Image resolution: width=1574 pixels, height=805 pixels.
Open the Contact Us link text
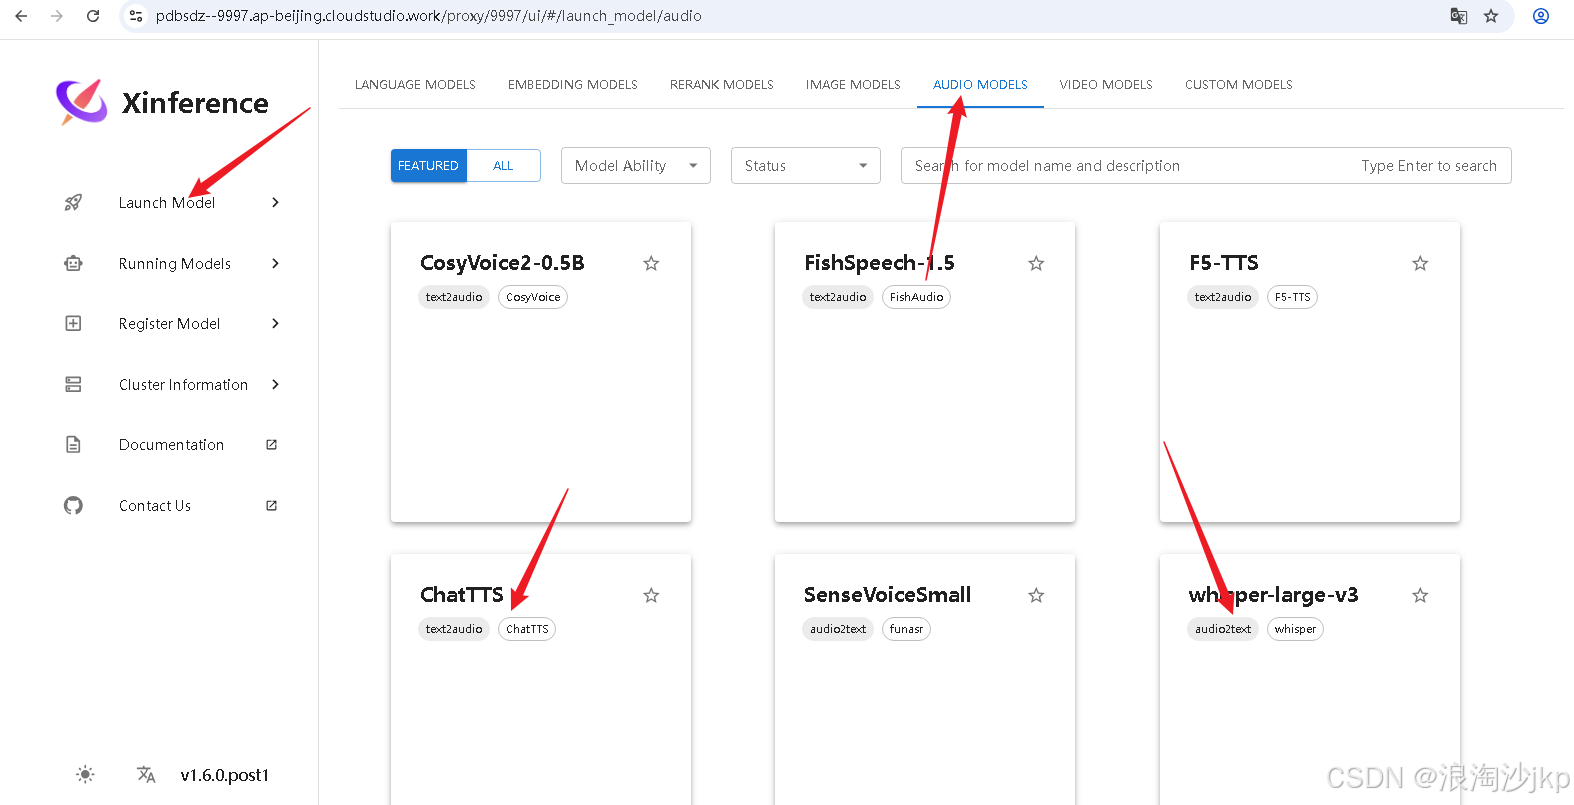pos(155,505)
